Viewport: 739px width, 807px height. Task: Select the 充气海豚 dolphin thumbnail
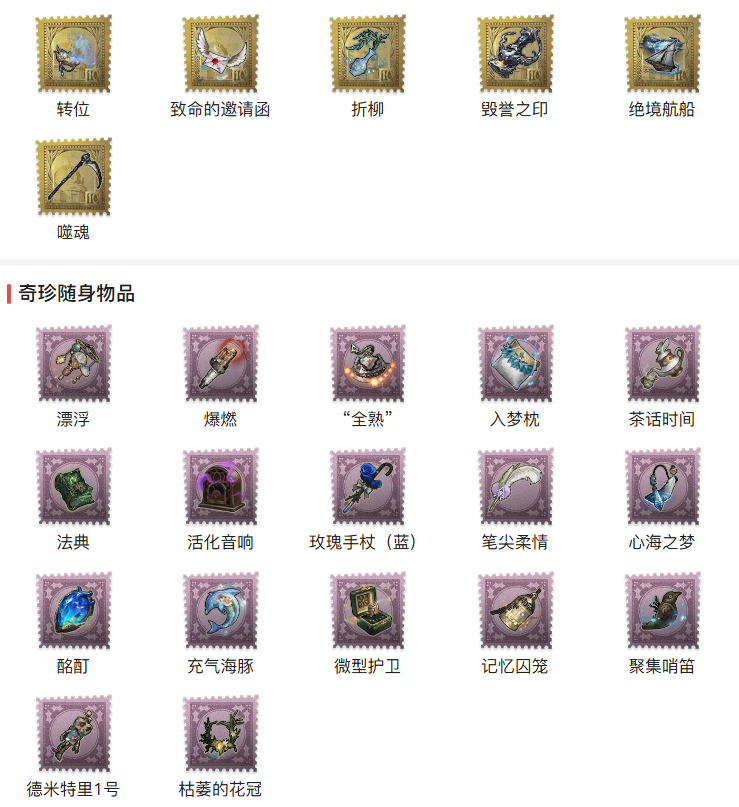point(221,611)
